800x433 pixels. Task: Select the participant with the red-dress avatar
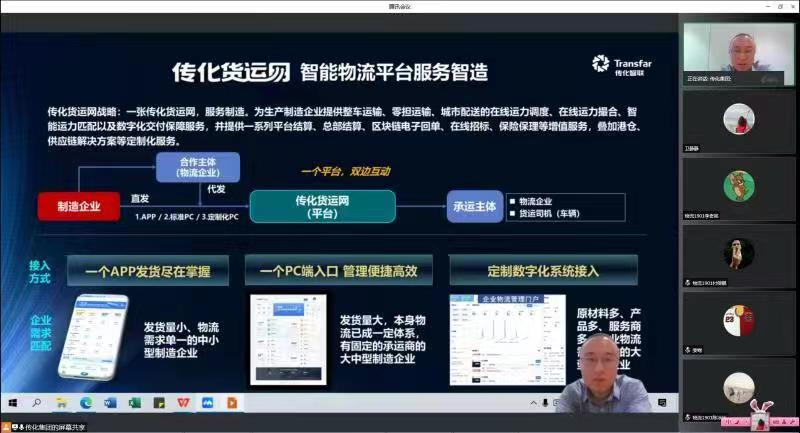739,118
